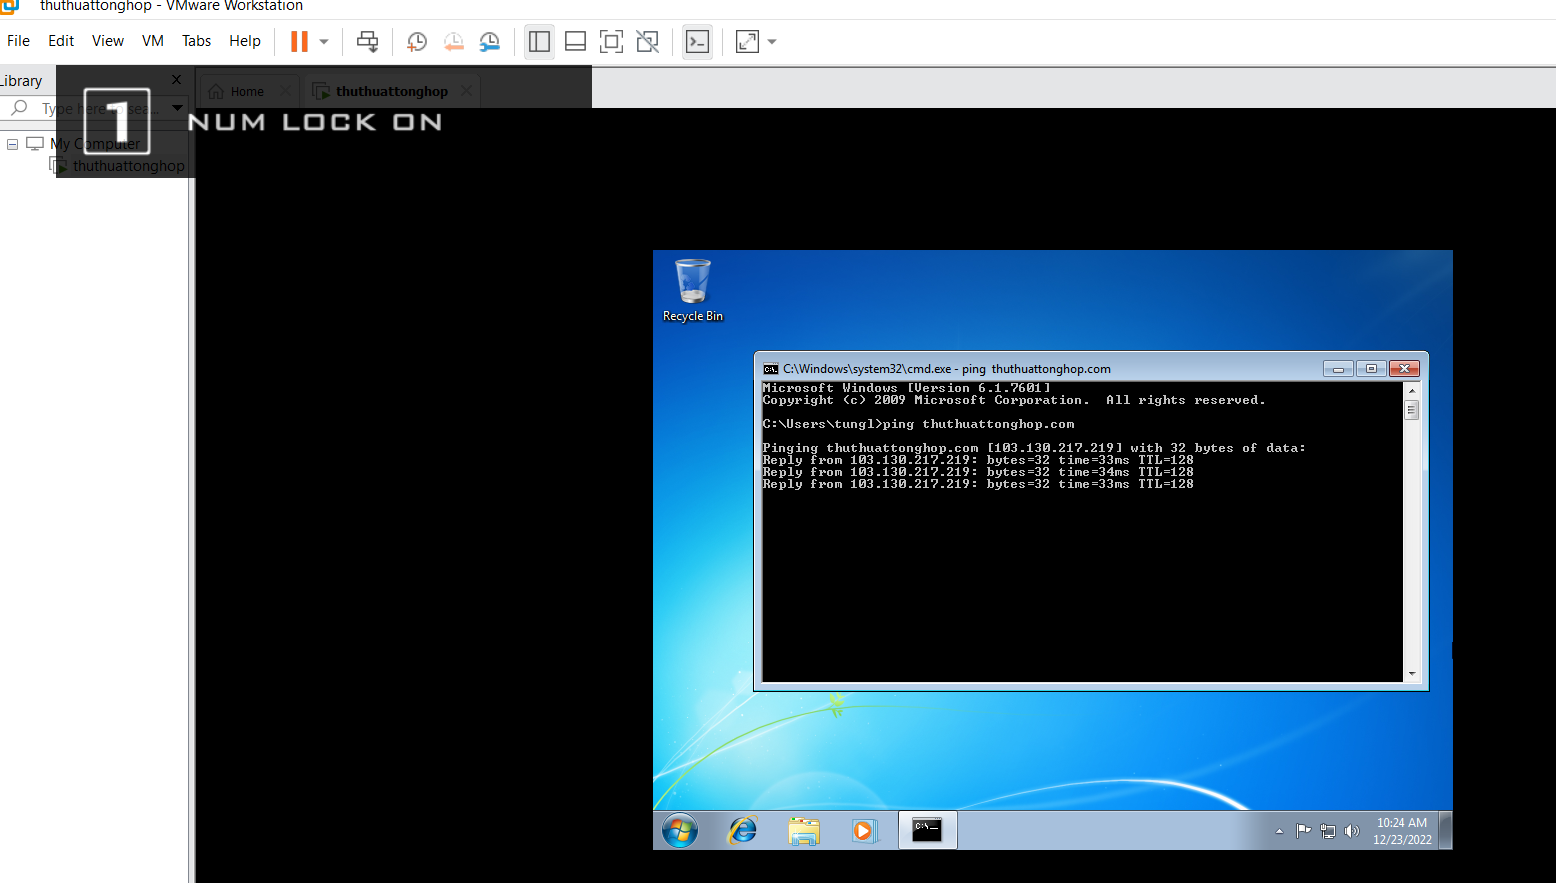Viewport: 1556px width, 883px height.
Task: Open power options dropdown next to pause
Action: (324, 41)
